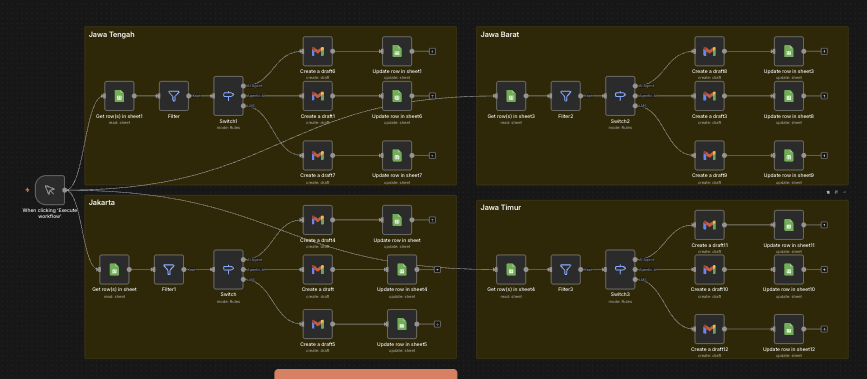Open Update row in sheet10 Sheets node
867x379 pixels.
(x=789, y=269)
